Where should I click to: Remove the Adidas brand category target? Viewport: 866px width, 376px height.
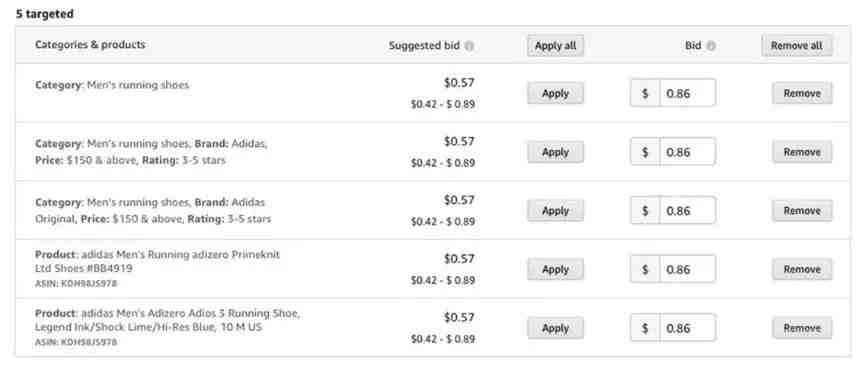(x=802, y=152)
